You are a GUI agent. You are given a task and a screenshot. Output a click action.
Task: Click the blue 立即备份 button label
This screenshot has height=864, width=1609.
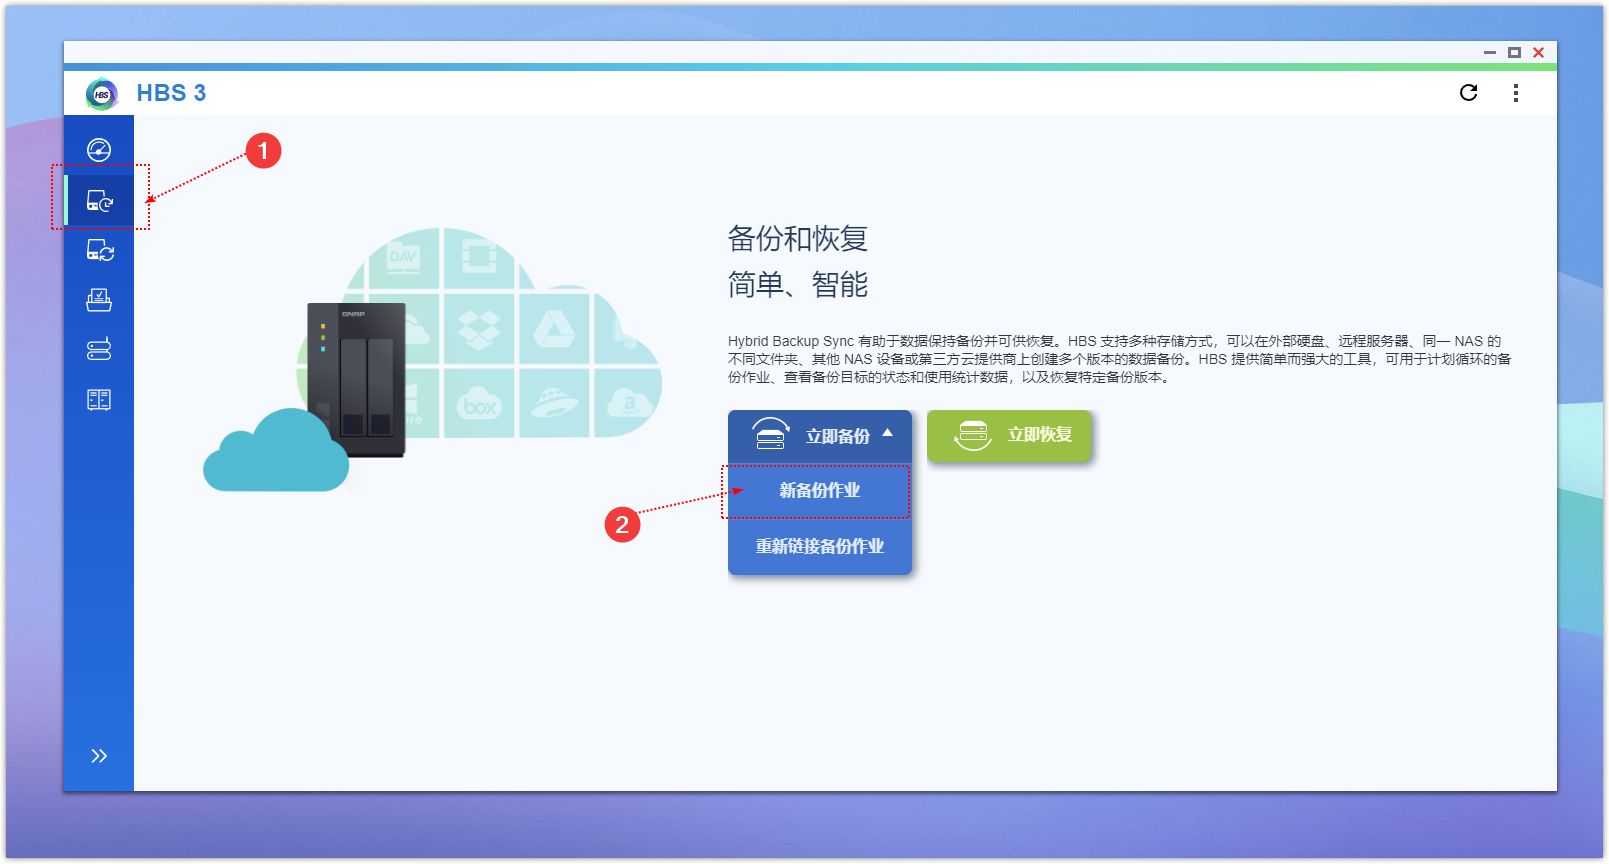[x=837, y=436]
